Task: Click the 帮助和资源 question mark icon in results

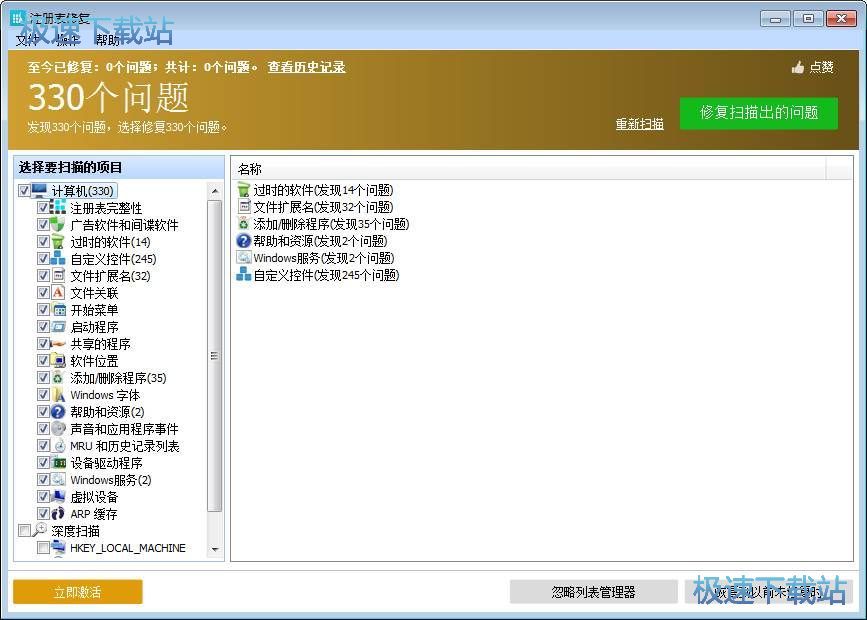Action: tap(244, 241)
